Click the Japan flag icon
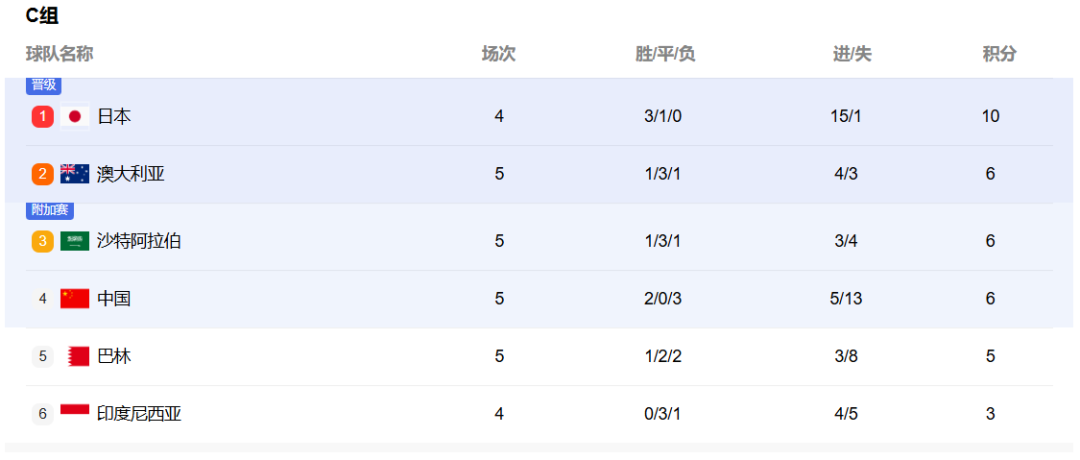 [75, 116]
